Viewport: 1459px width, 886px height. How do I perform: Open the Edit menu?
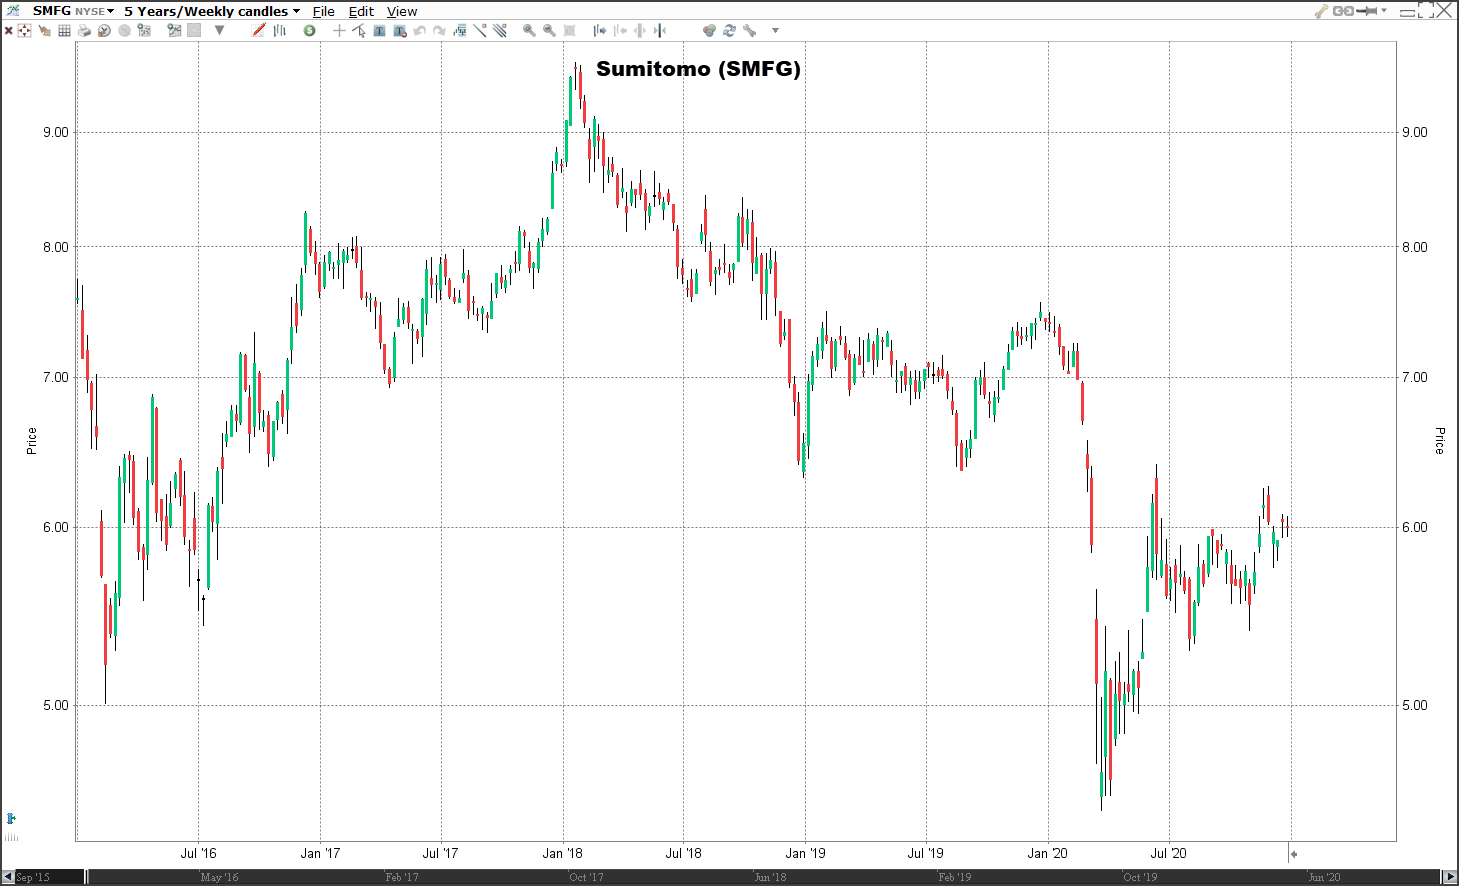pos(361,11)
